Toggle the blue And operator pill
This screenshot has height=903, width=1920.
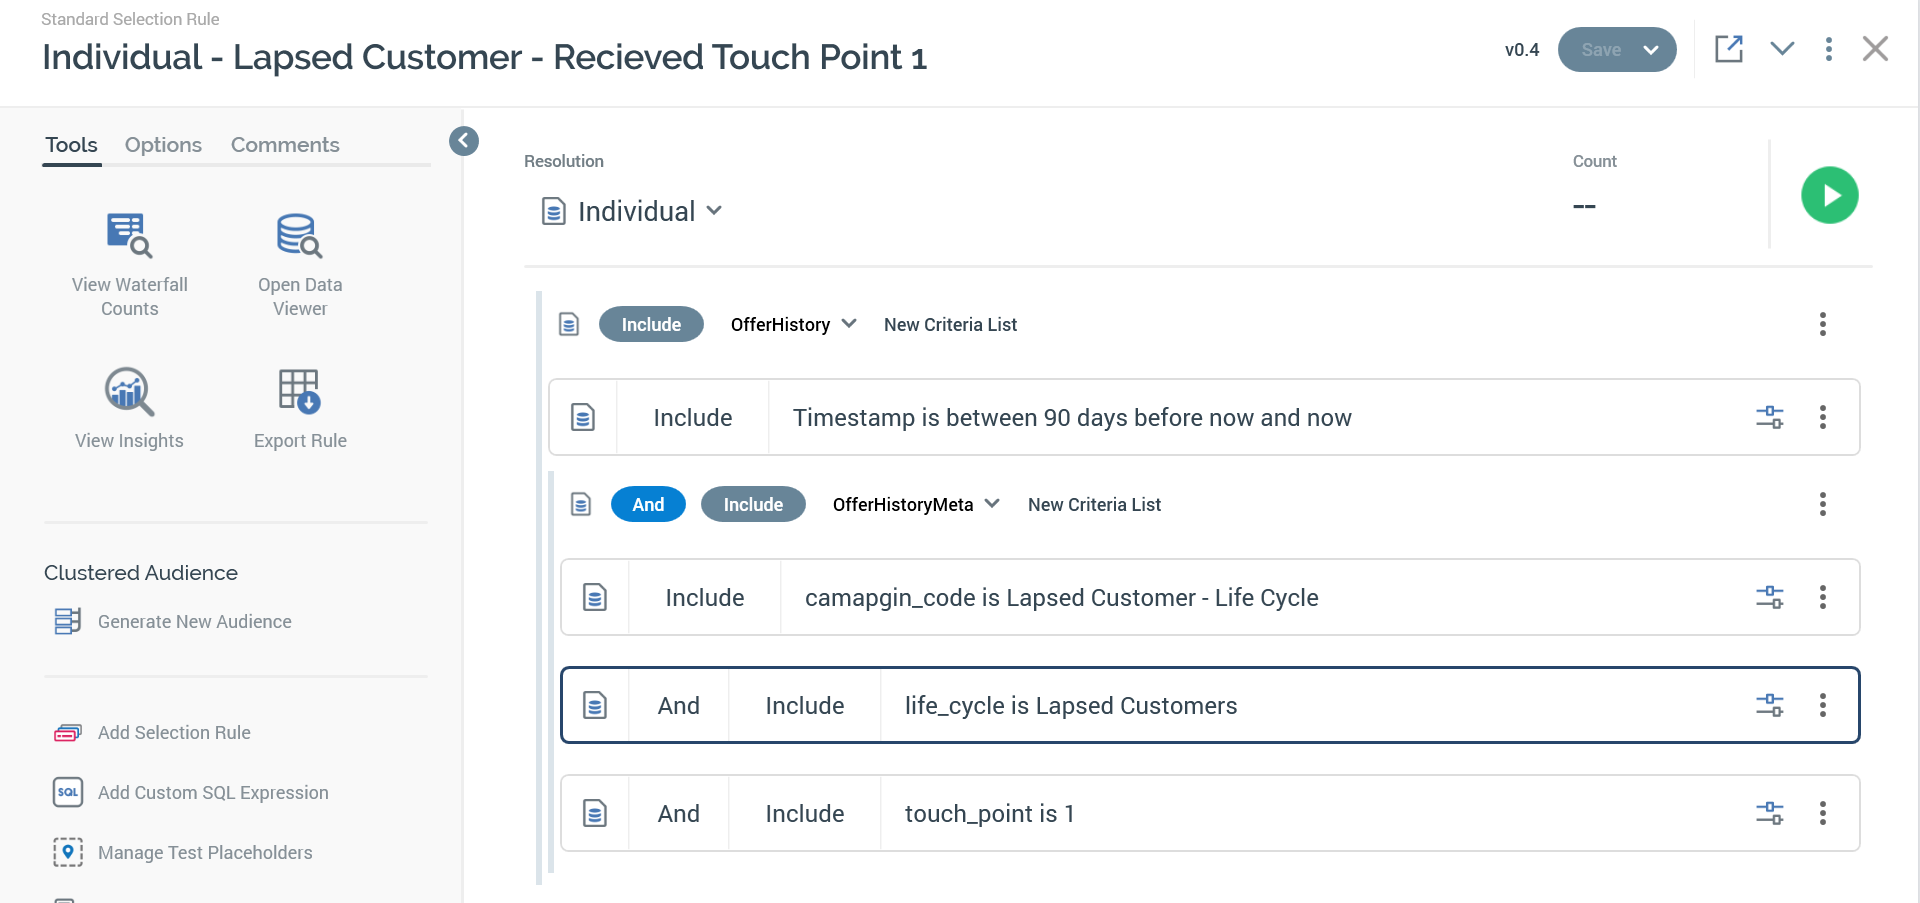click(x=648, y=504)
